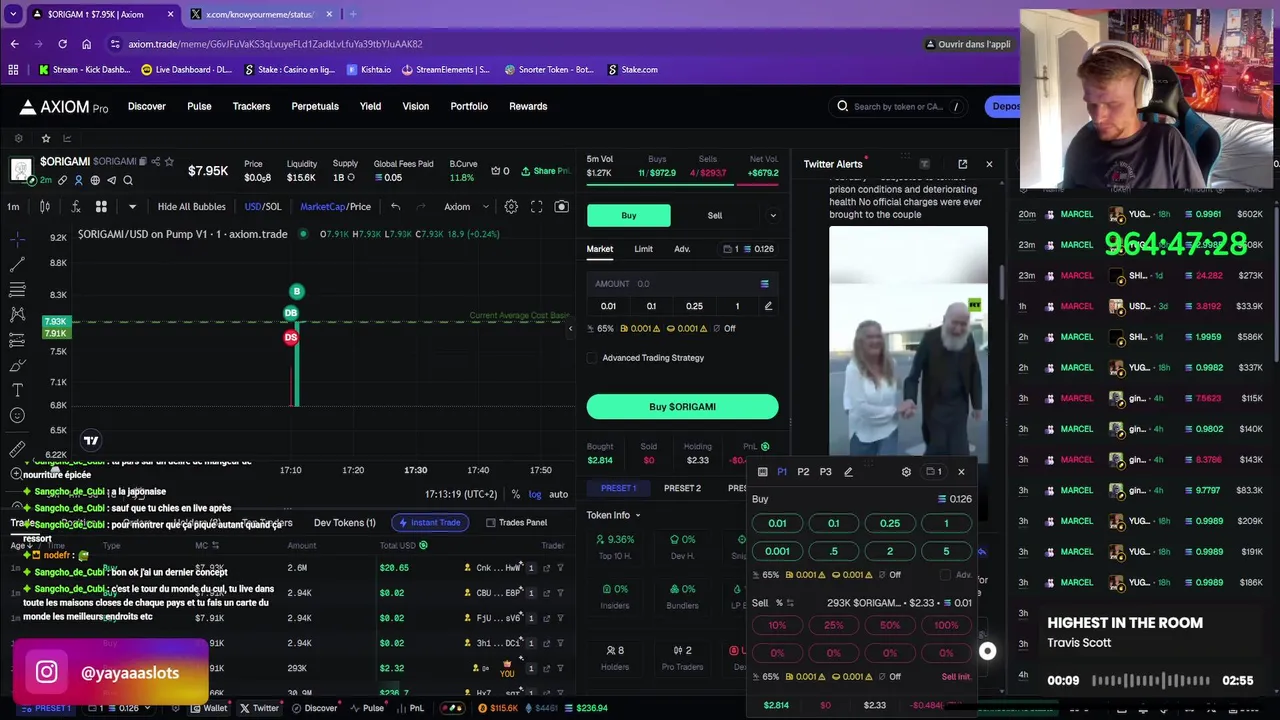Sell 100% in instant trade panel
1280x720 pixels.
point(945,625)
